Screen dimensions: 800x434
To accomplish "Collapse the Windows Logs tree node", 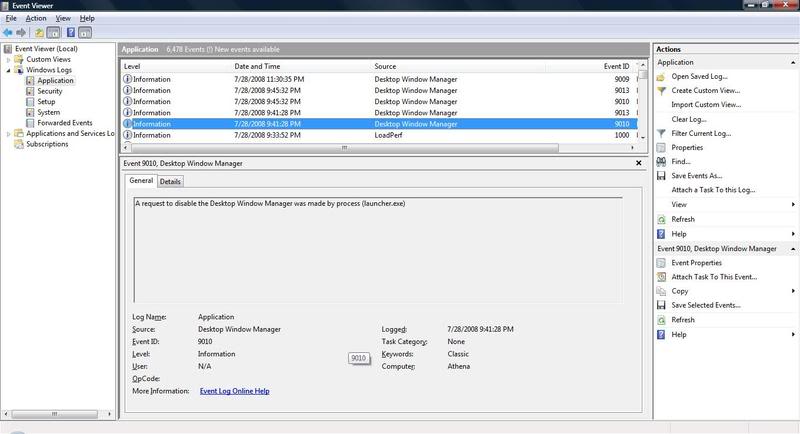I will pos(9,70).
